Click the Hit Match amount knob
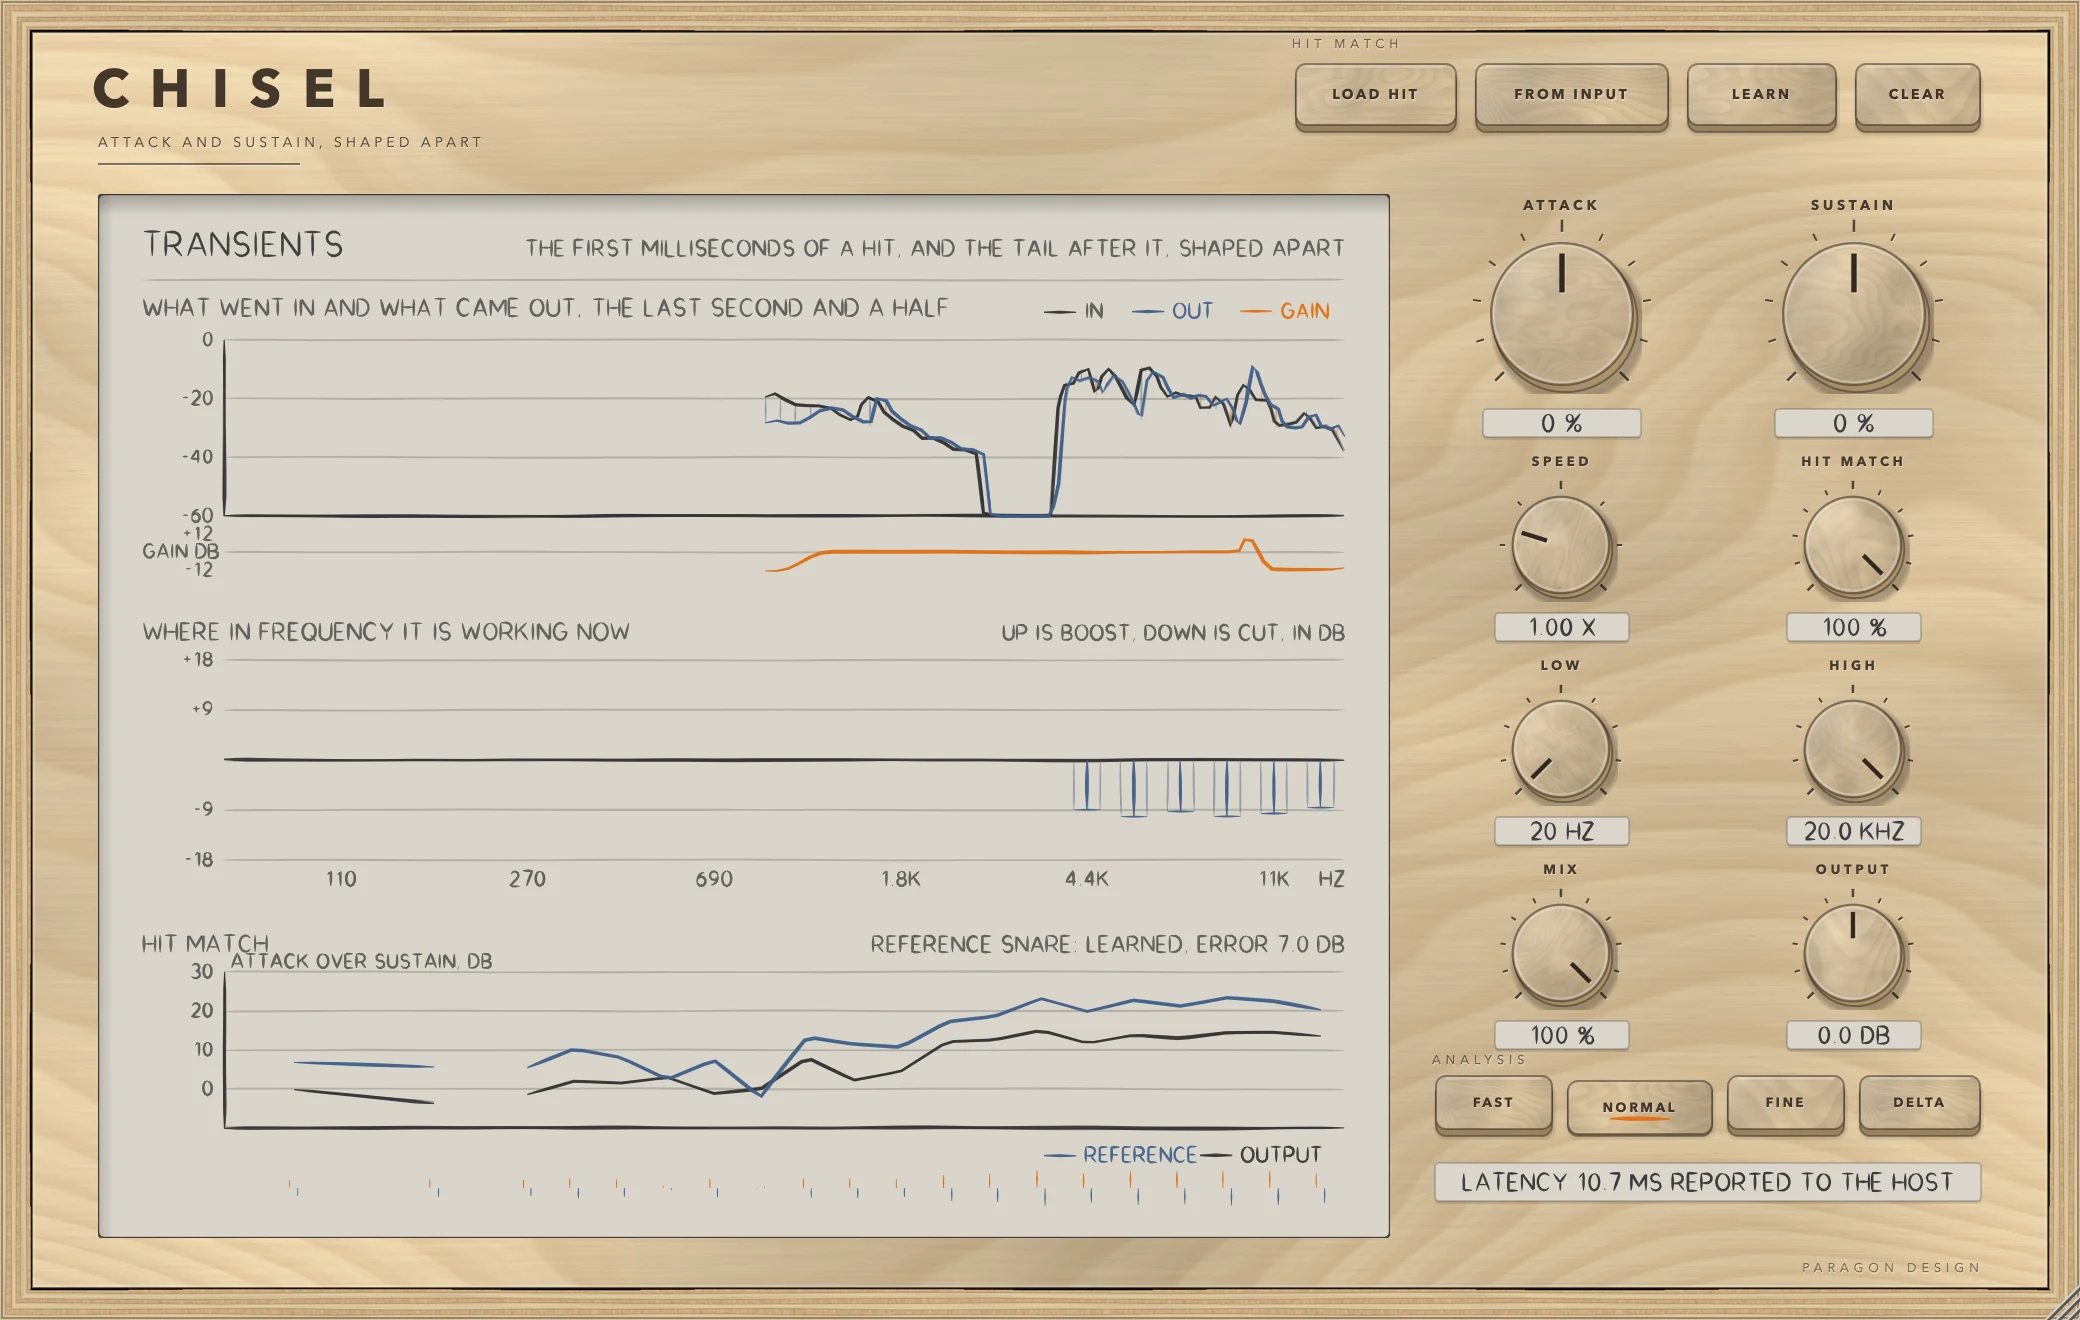 click(1853, 546)
